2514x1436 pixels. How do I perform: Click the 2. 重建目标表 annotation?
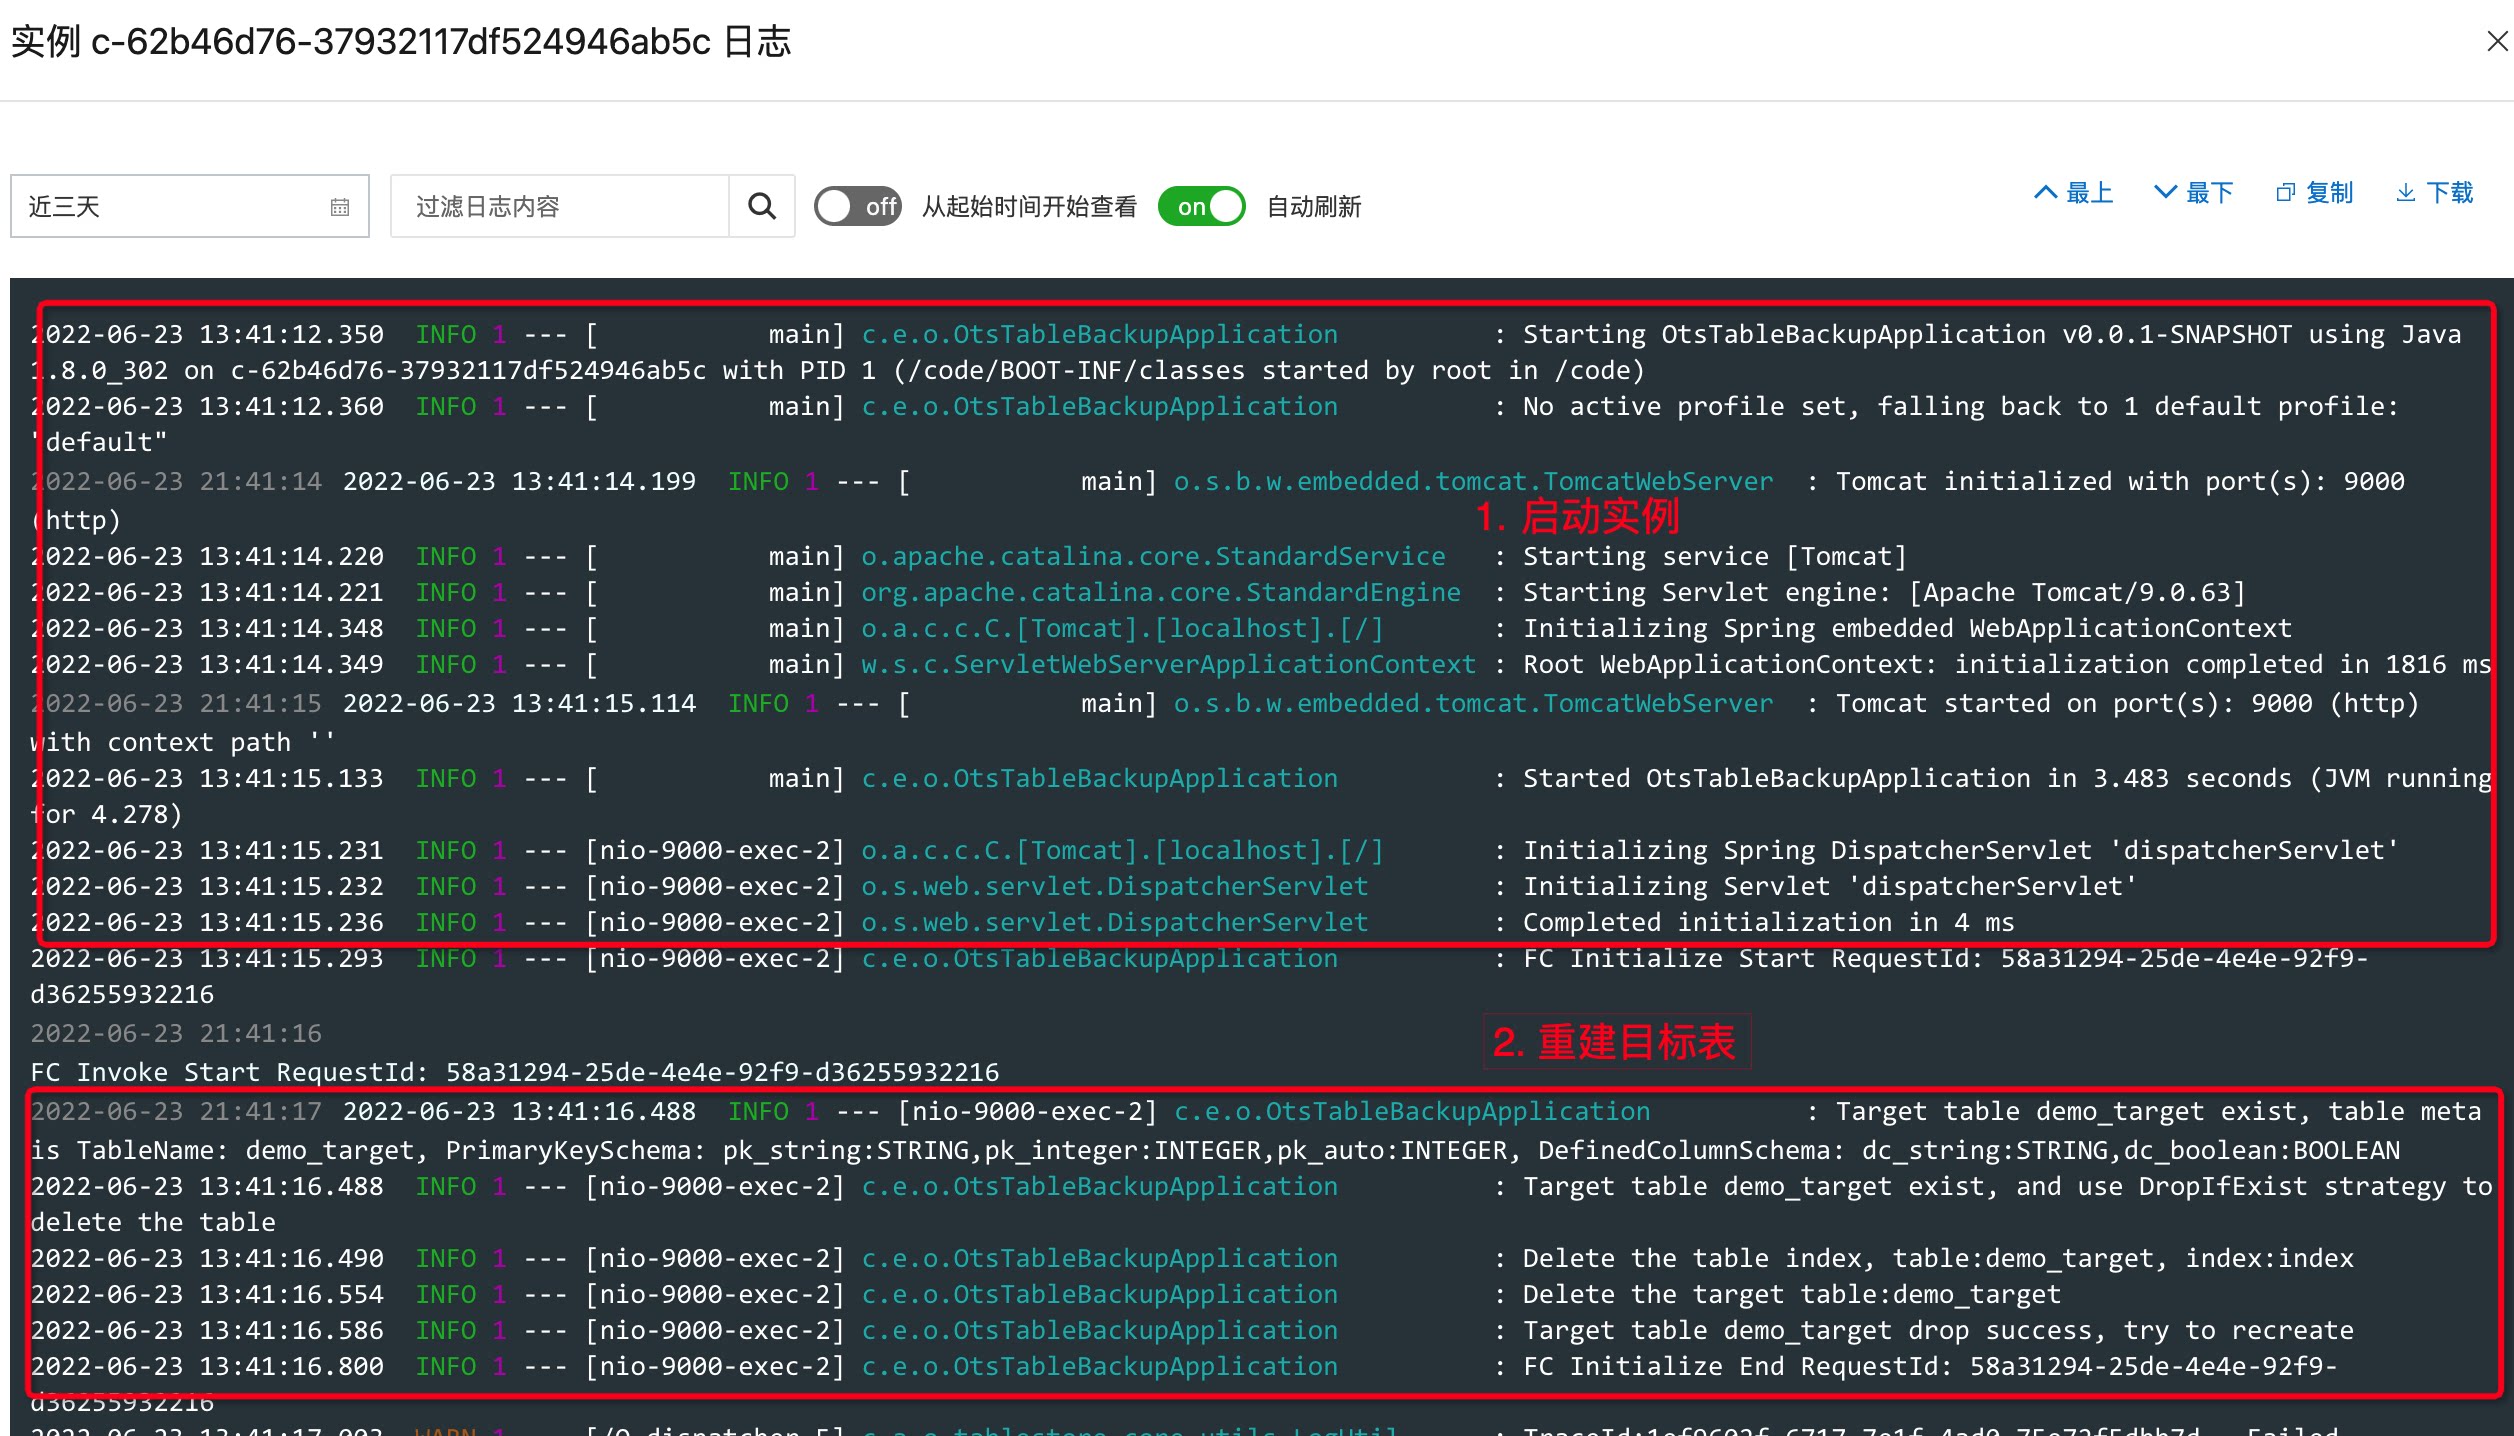pyautogui.click(x=1614, y=1042)
